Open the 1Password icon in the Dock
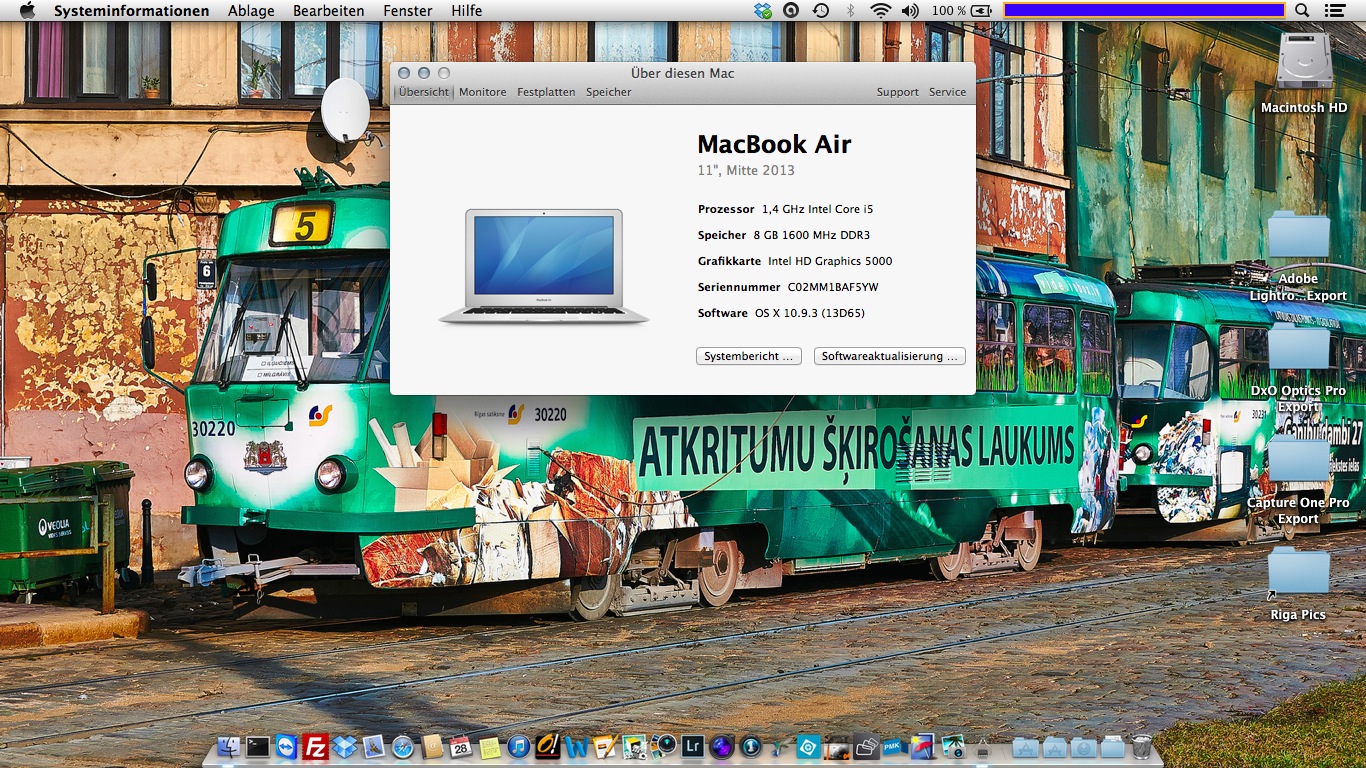Image resolution: width=1366 pixels, height=768 pixels. pyautogui.click(x=751, y=747)
